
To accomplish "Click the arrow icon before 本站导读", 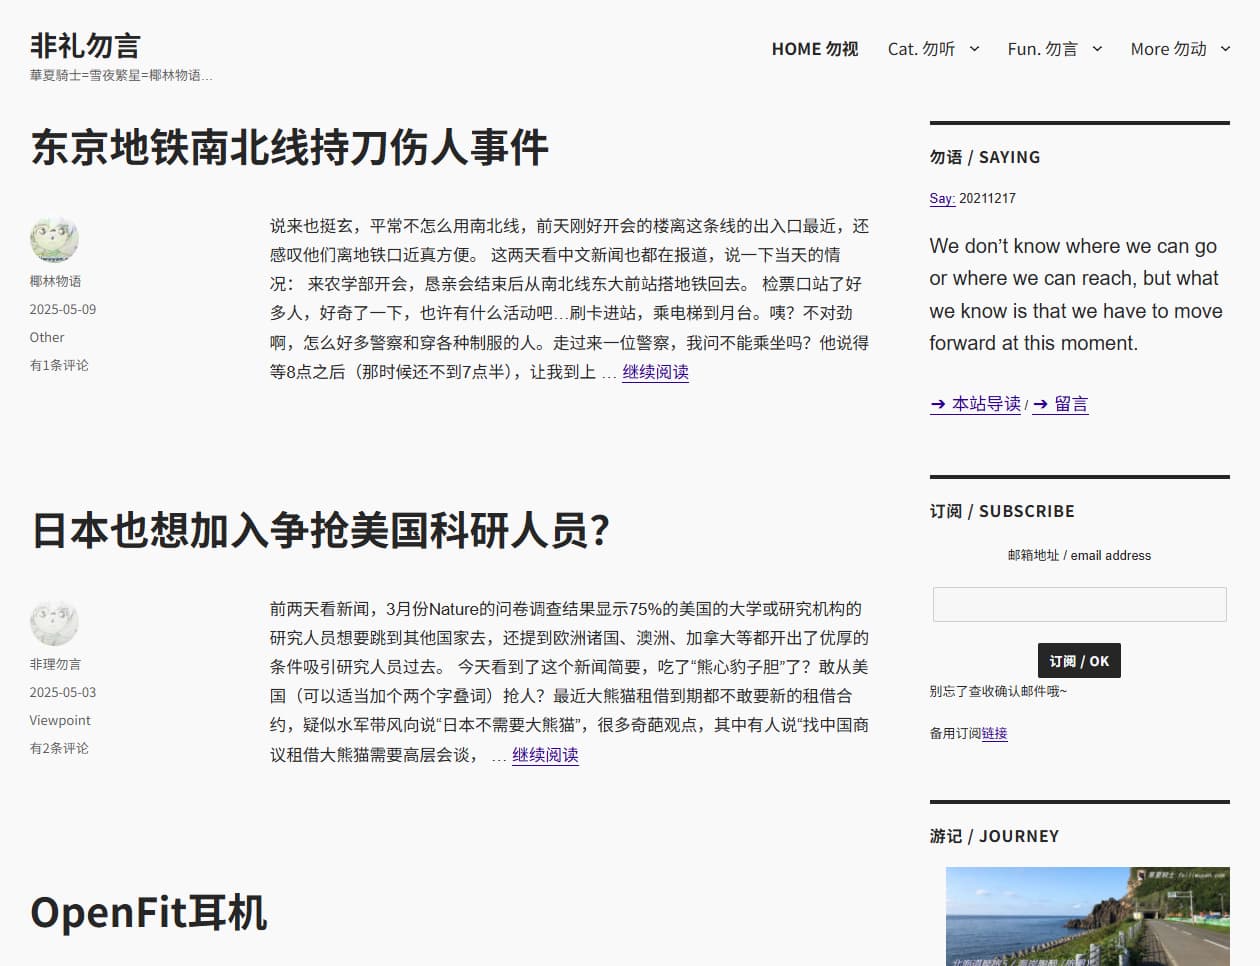I will [939, 404].
